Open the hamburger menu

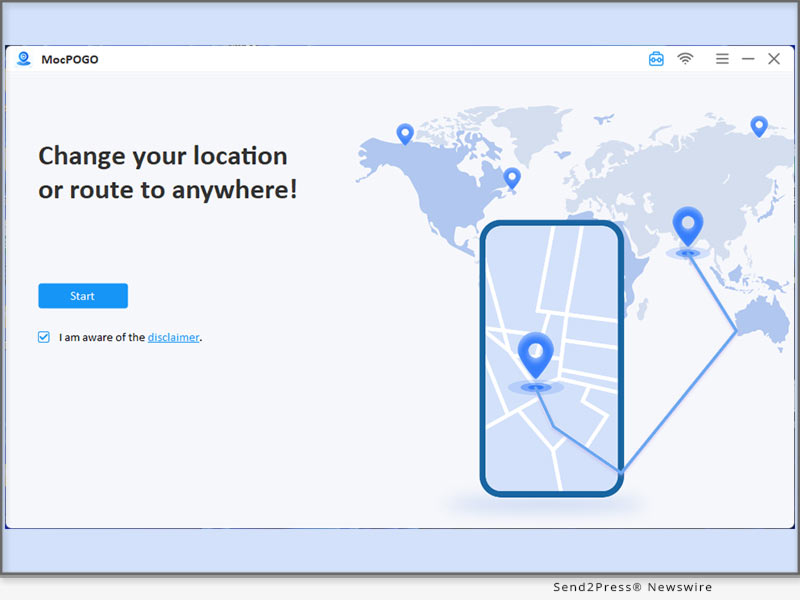click(722, 59)
